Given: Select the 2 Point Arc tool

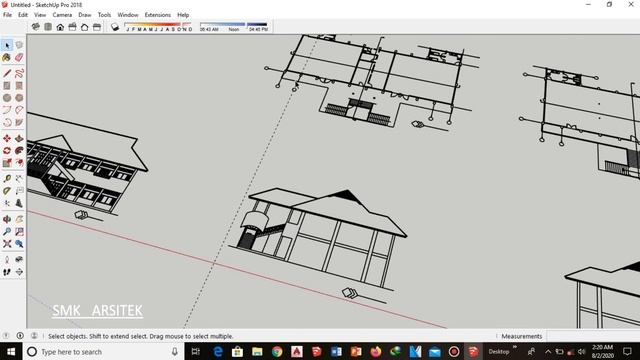Looking at the screenshot, I should (19, 110).
